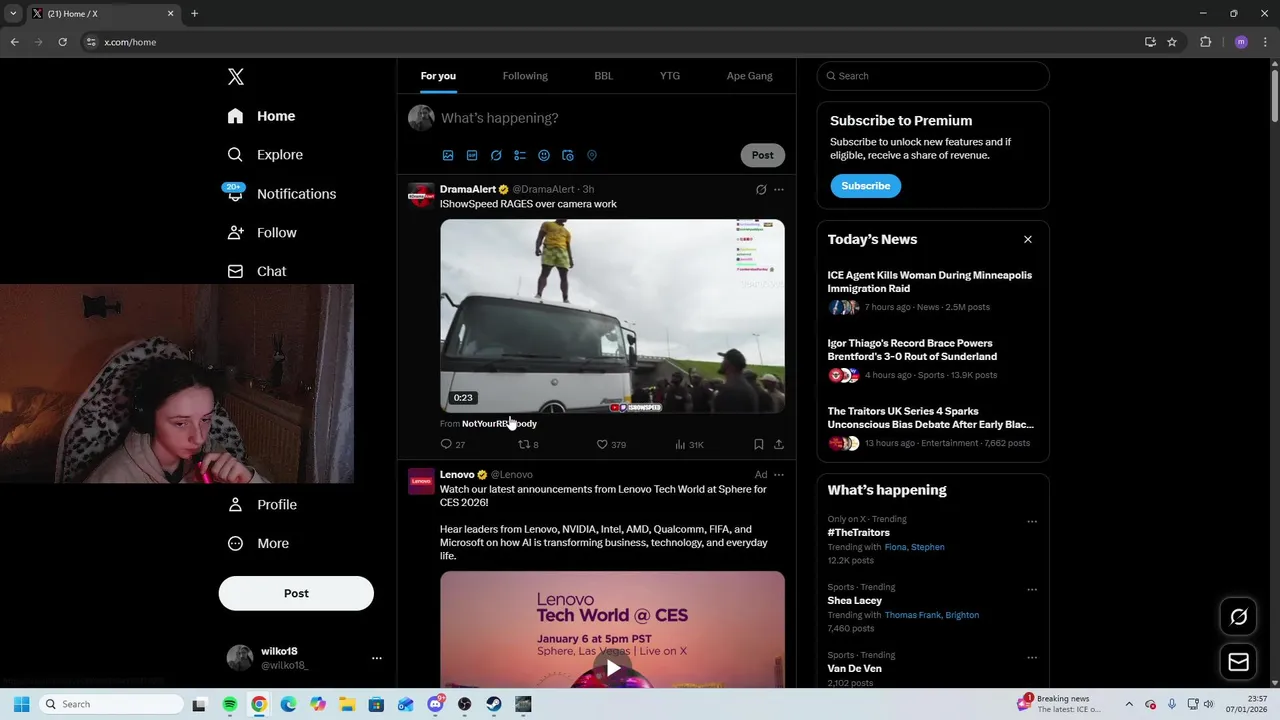Viewport: 1280px width, 720px height.
Task: Share the DramaAlert post
Action: tap(779, 444)
